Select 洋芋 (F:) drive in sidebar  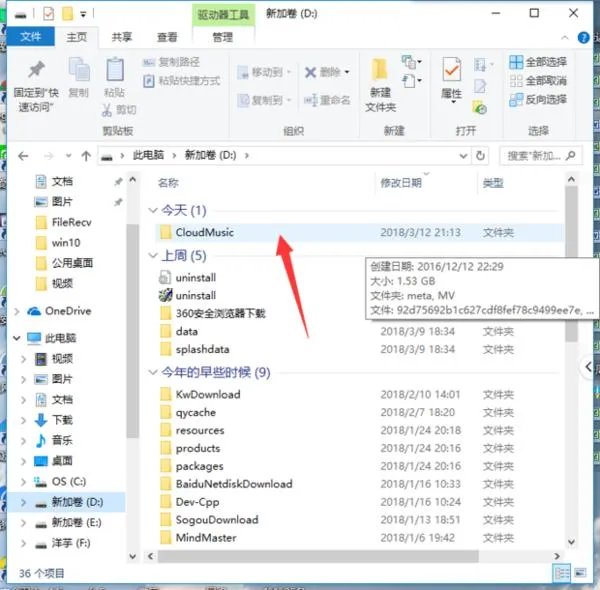[70, 543]
